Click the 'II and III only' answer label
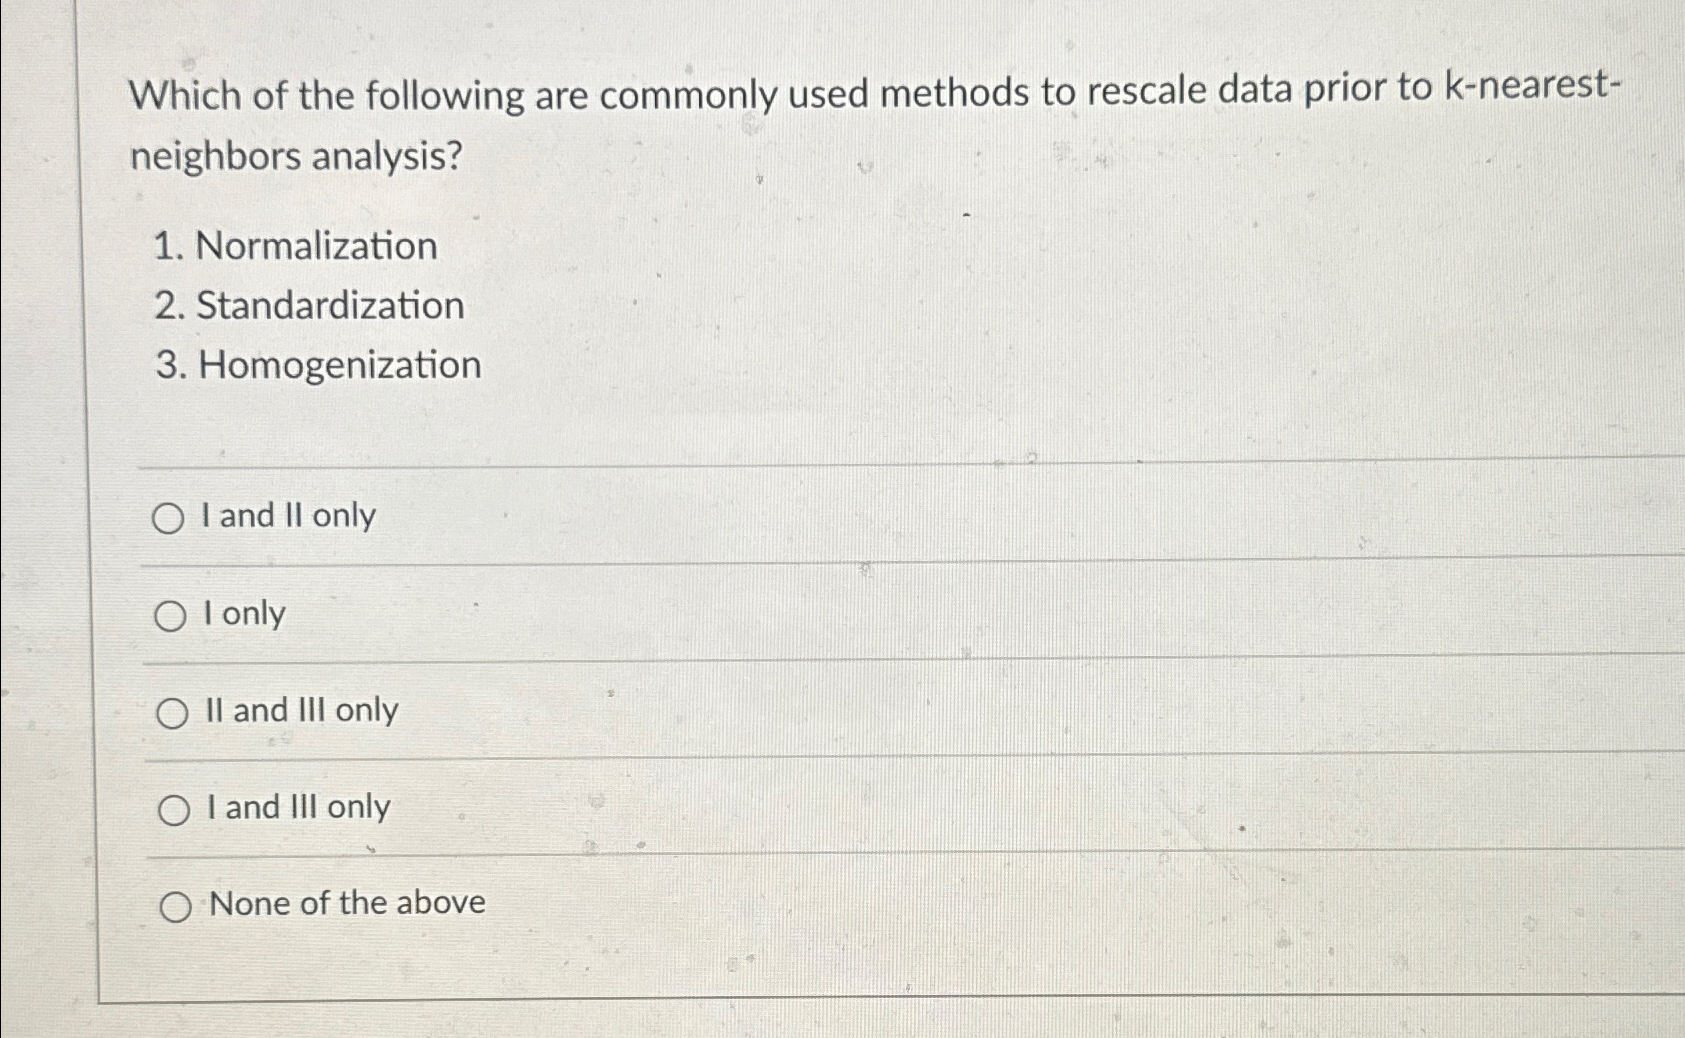 click(300, 712)
